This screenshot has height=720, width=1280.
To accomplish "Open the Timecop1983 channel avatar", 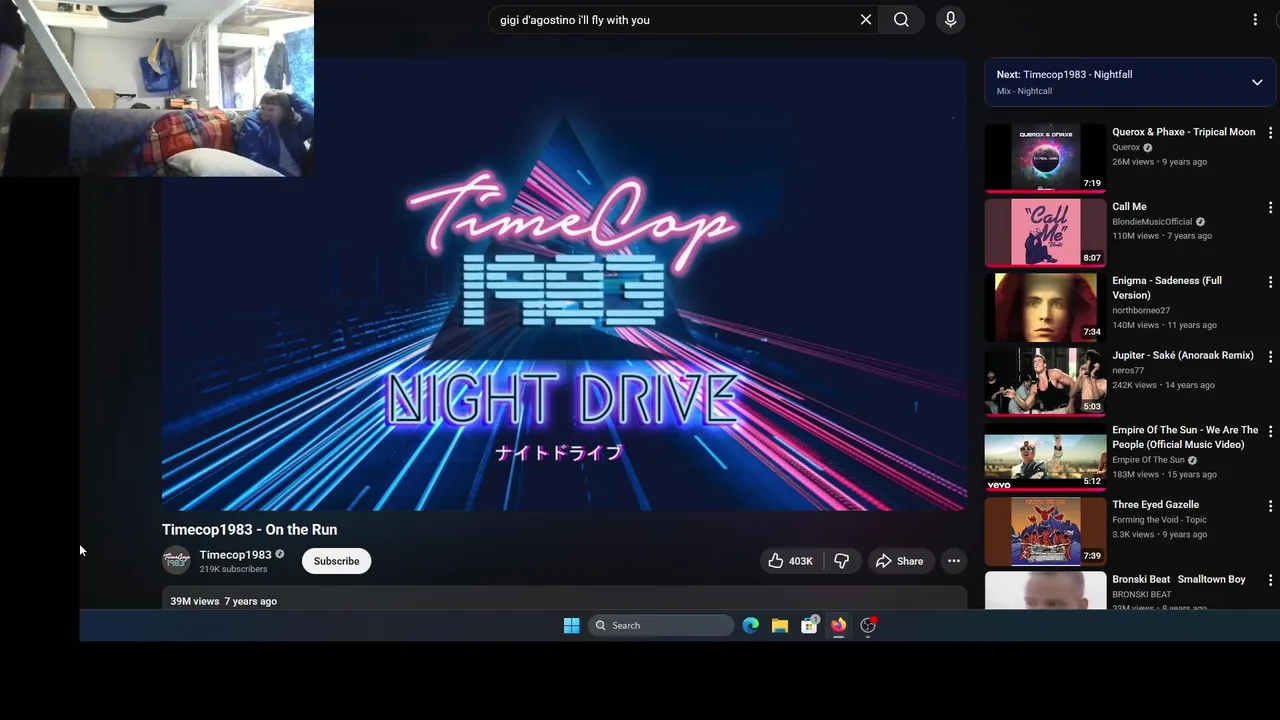I will 176,561.
